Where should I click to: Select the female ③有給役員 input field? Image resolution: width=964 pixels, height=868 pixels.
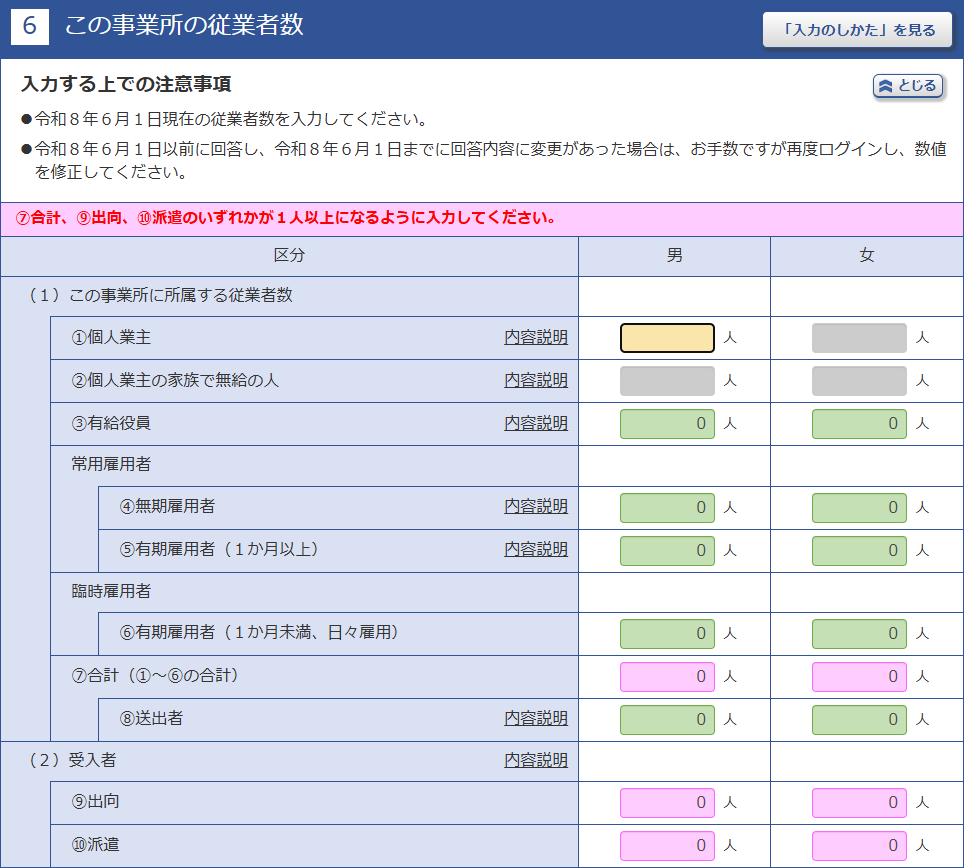(859, 424)
